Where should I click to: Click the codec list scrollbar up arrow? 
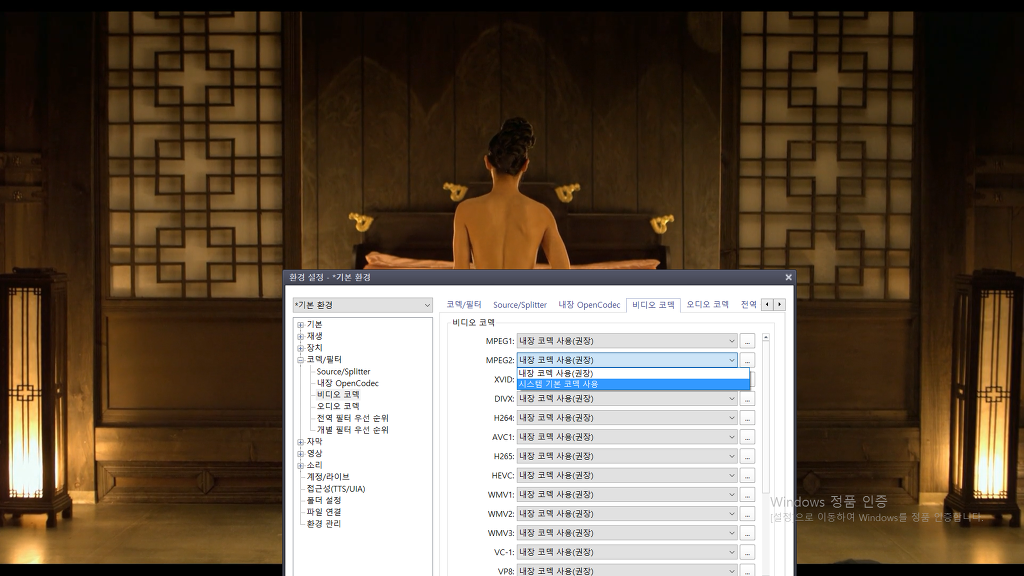click(x=765, y=338)
